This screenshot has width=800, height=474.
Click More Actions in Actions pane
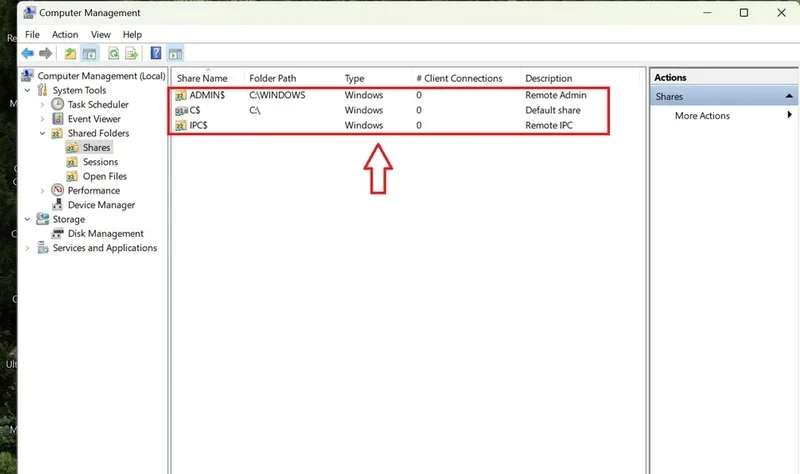[x=702, y=115]
